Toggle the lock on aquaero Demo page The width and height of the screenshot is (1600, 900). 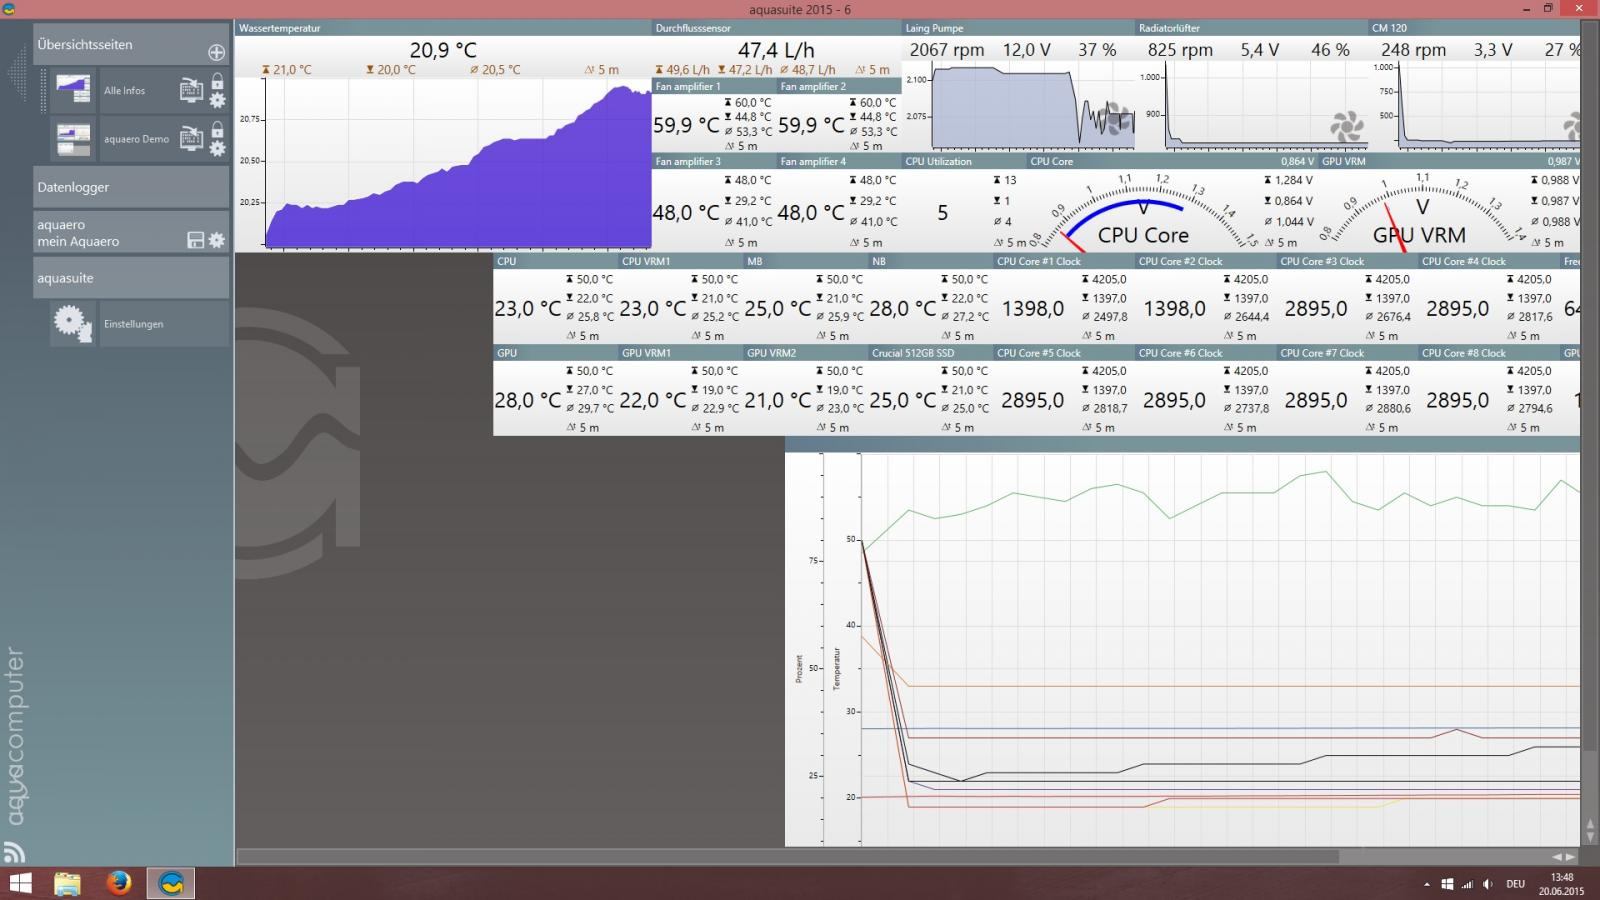coord(217,130)
